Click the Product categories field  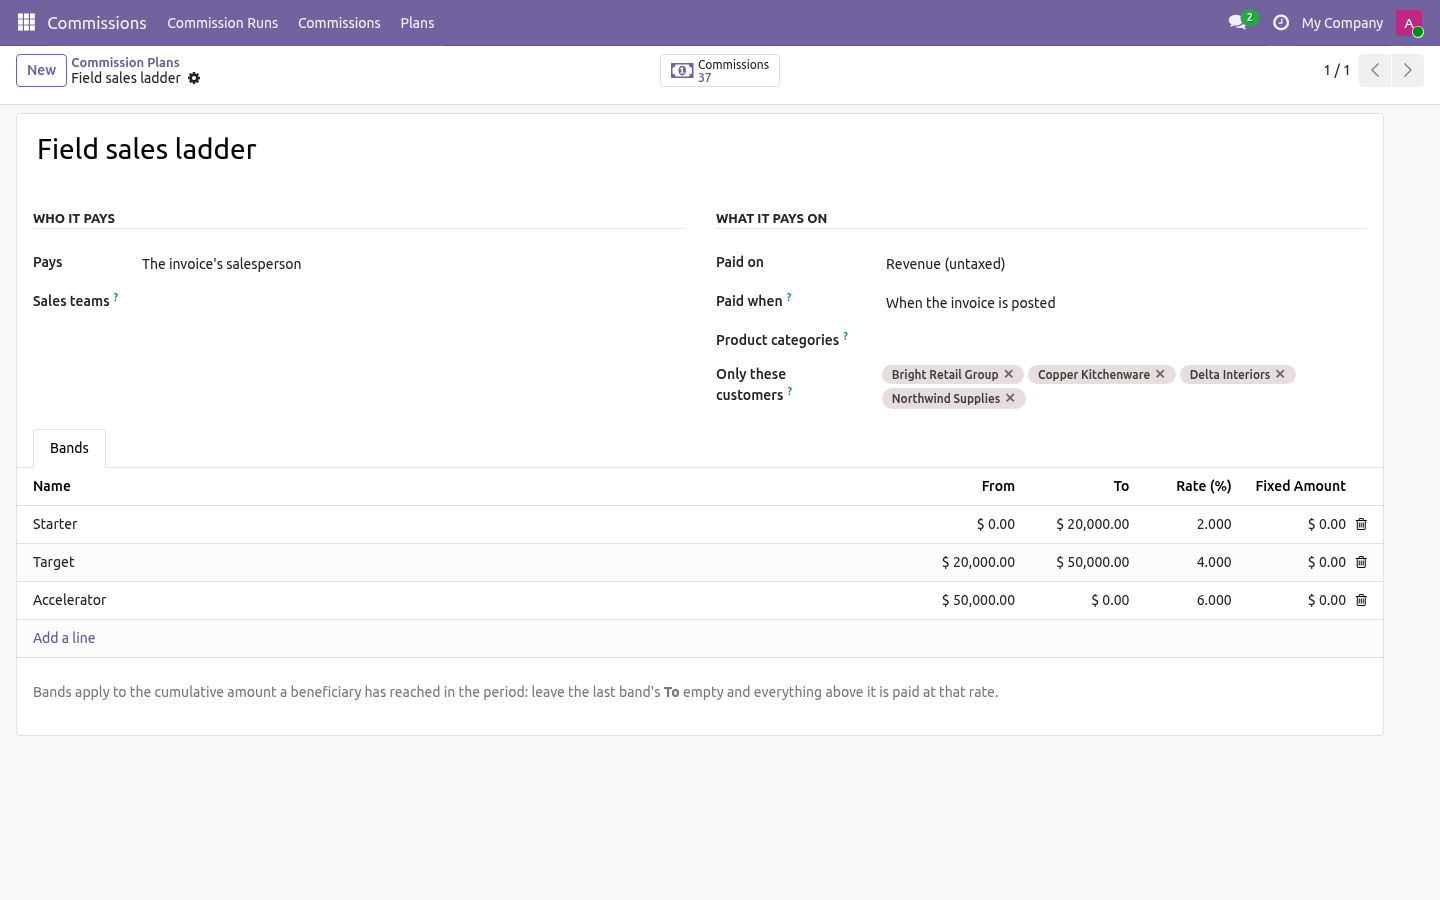coord(1126,341)
